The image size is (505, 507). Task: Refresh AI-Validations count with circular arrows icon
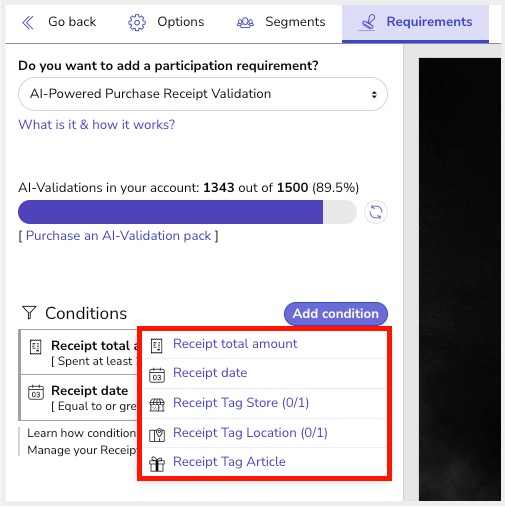click(x=376, y=212)
